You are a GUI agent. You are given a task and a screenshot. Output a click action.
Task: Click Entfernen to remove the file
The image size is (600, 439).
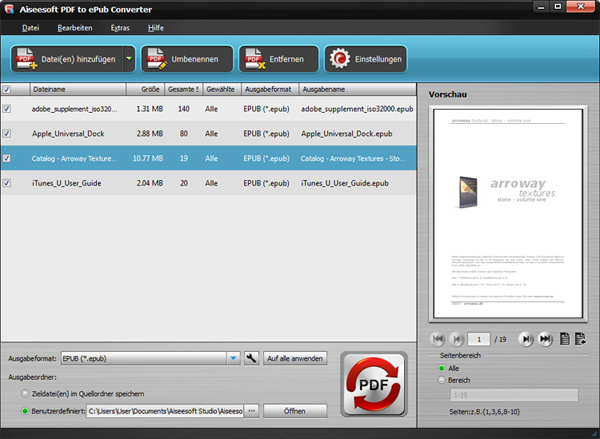(279, 59)
